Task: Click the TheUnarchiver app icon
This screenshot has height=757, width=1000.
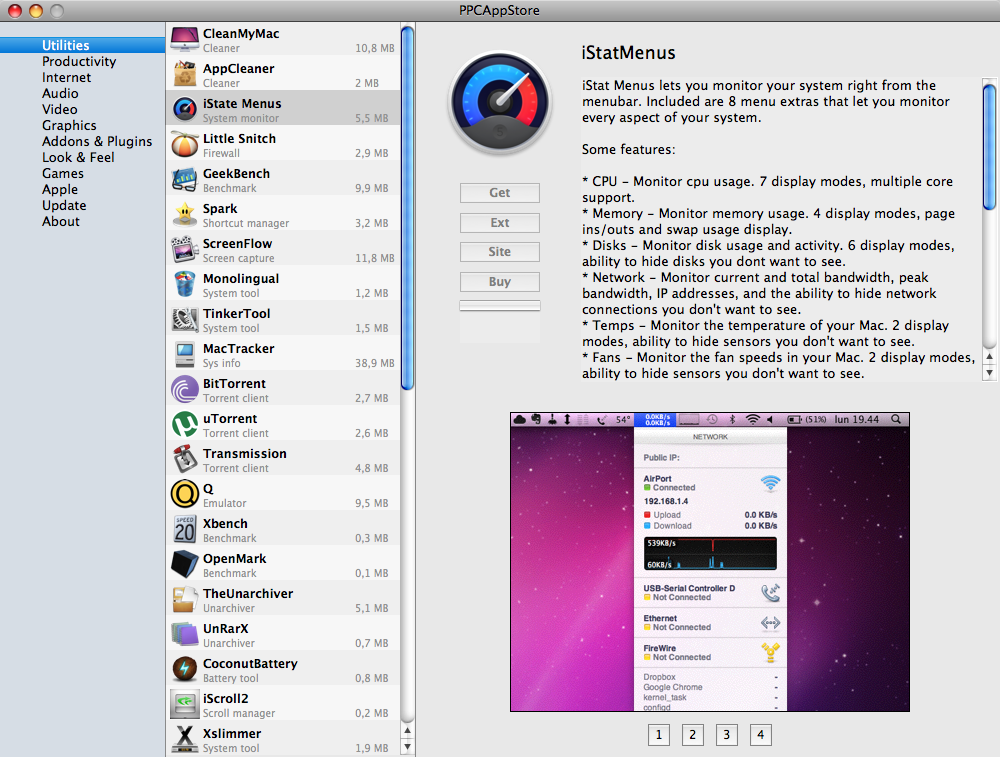Action: 185,600
